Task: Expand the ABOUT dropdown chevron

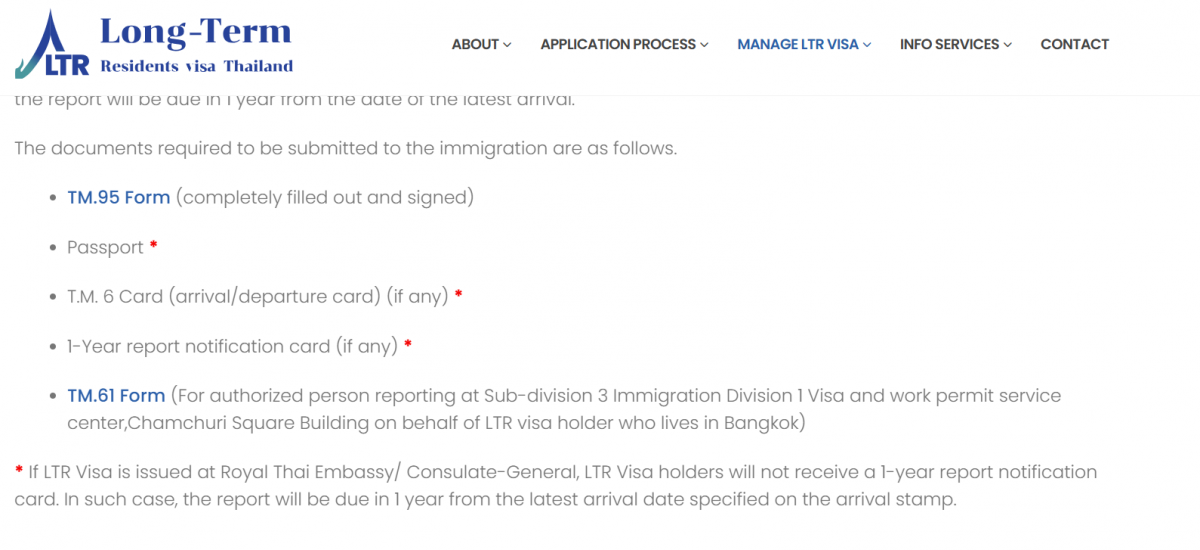Action: 507,45
